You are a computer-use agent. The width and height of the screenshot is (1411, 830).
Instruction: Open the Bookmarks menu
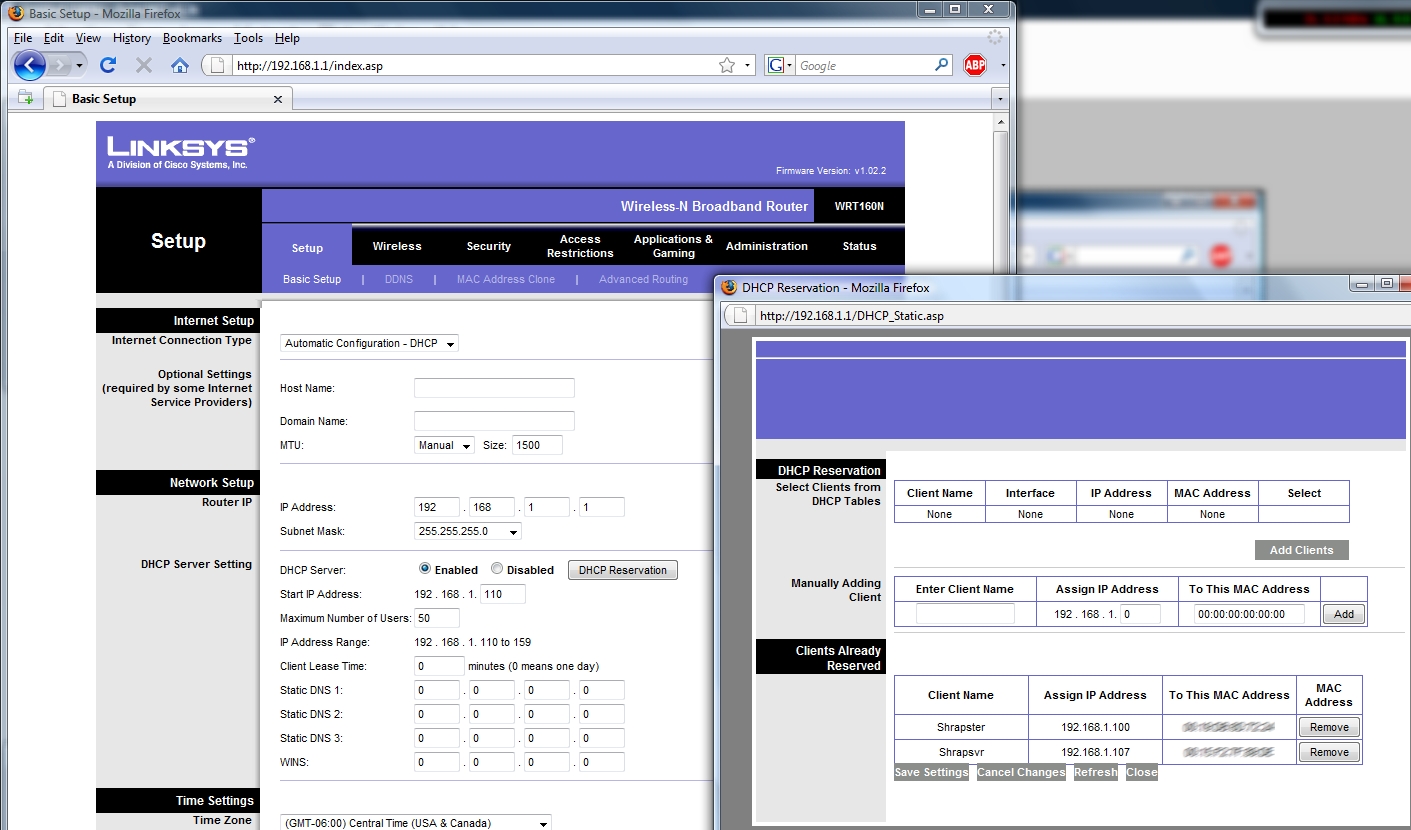tap(192, 38)
